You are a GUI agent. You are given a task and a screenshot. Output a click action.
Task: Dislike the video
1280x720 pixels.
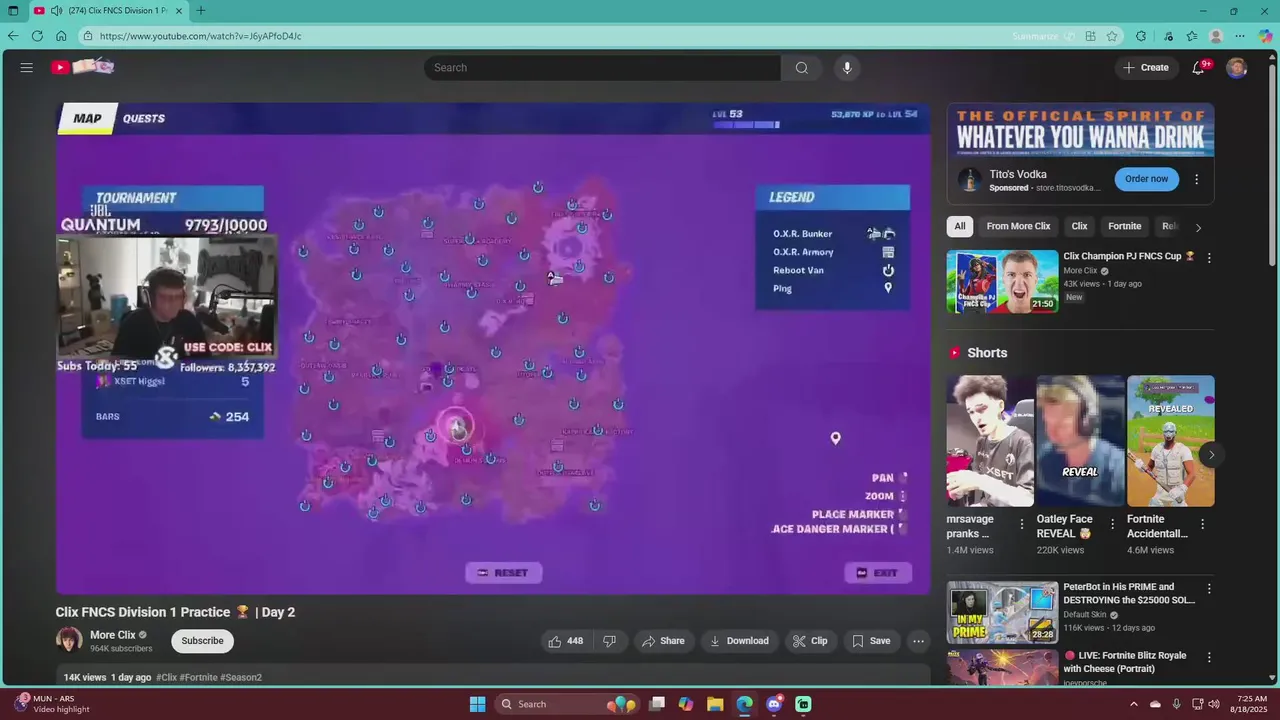tap(609, 641)
